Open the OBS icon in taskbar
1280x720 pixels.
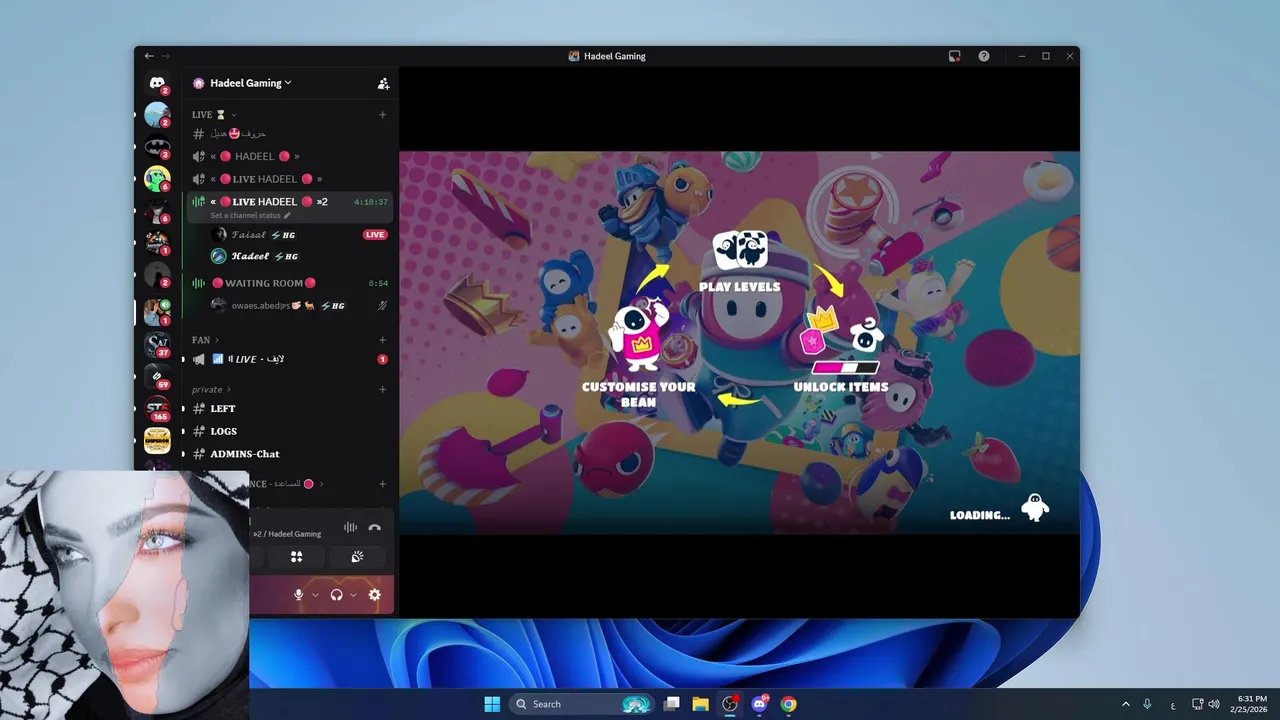pos(730,704)
